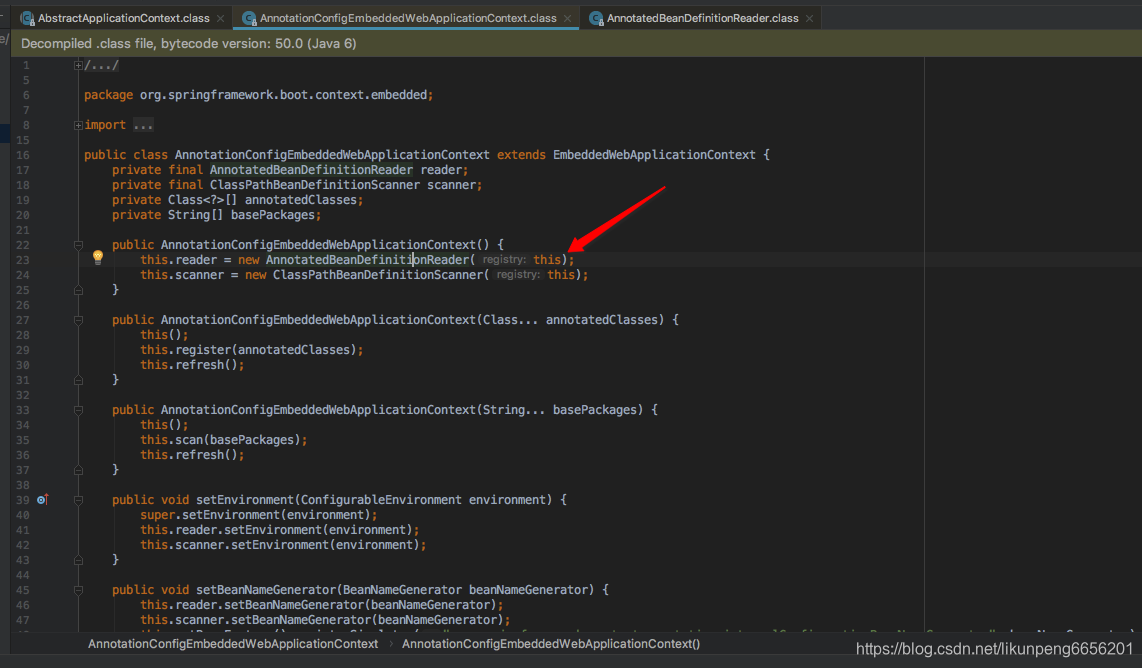Click ClassPathBeanDefinitionScanner type on line 18

click(315, 185)
